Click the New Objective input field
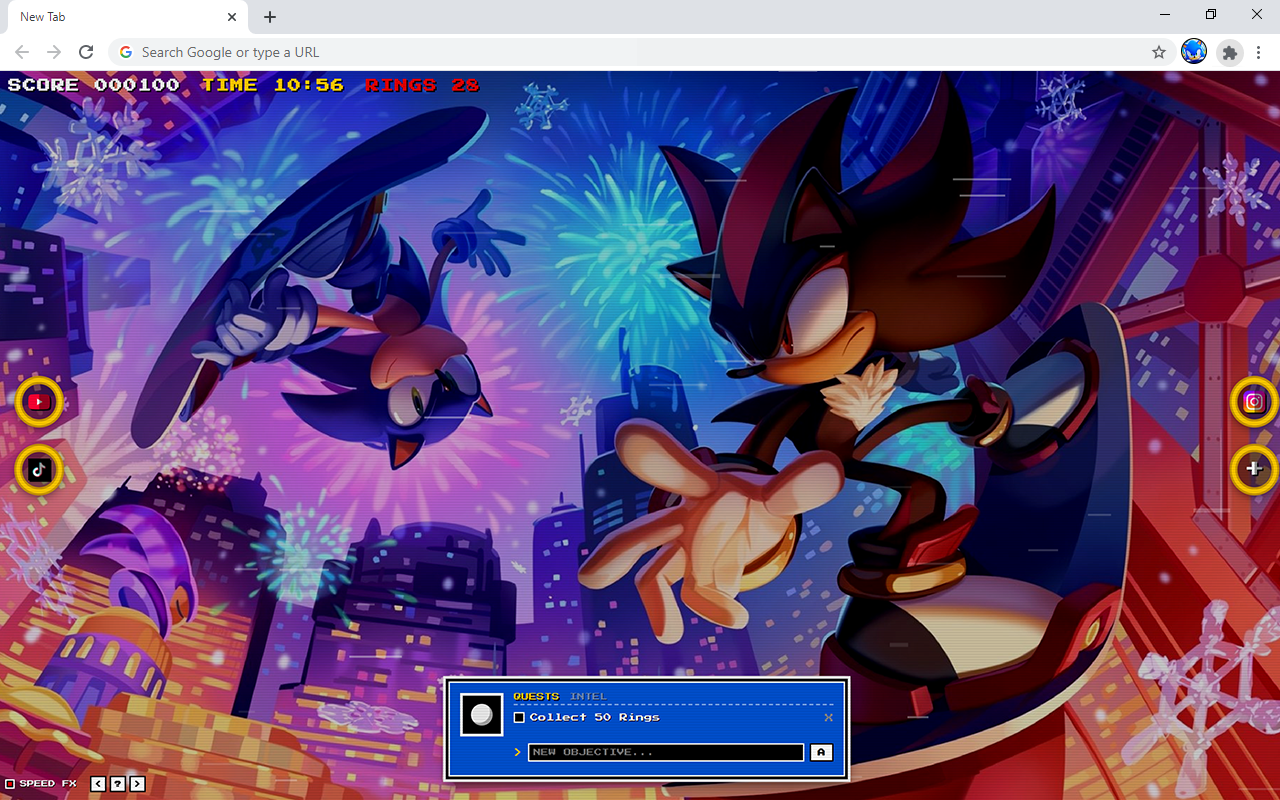Screen dimensions: 1280x800 [x=665, y=752]
